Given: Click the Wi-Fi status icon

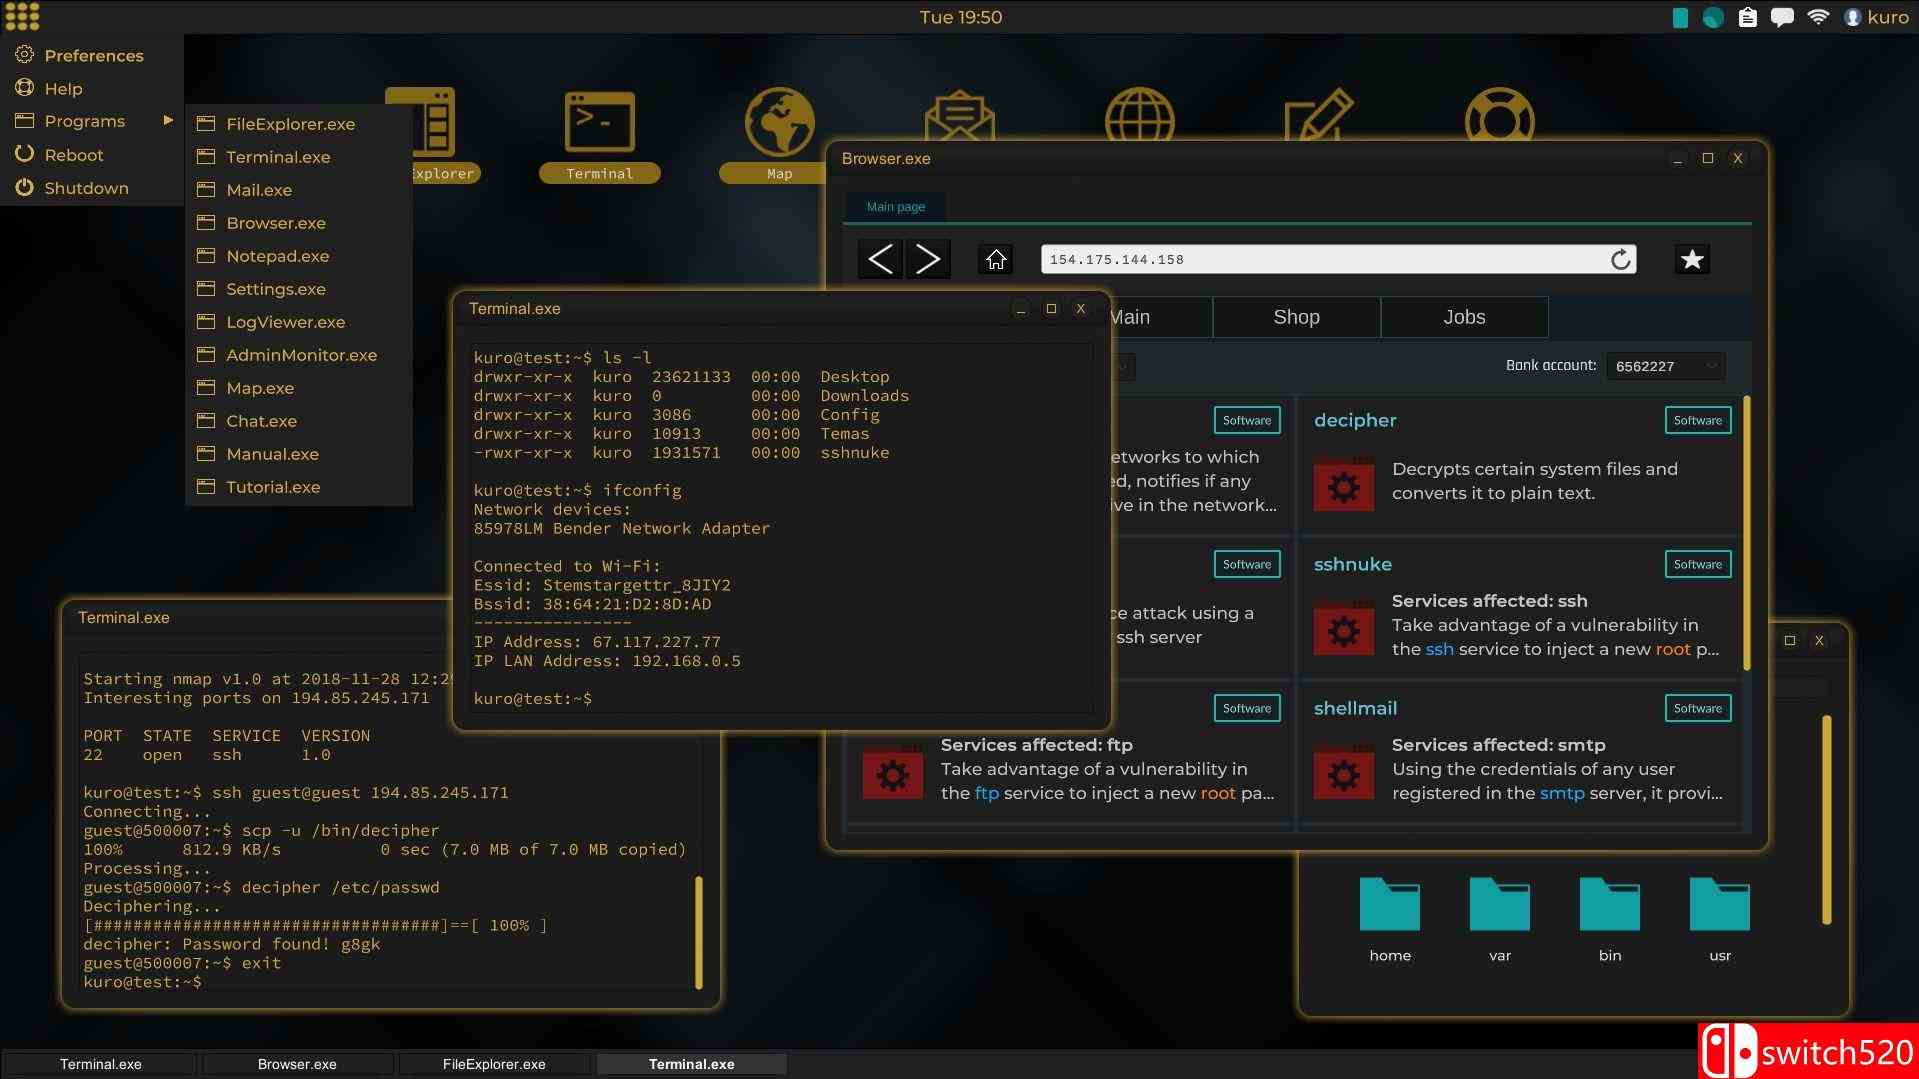Looking at the screenshot, I should click(1818, 17).
